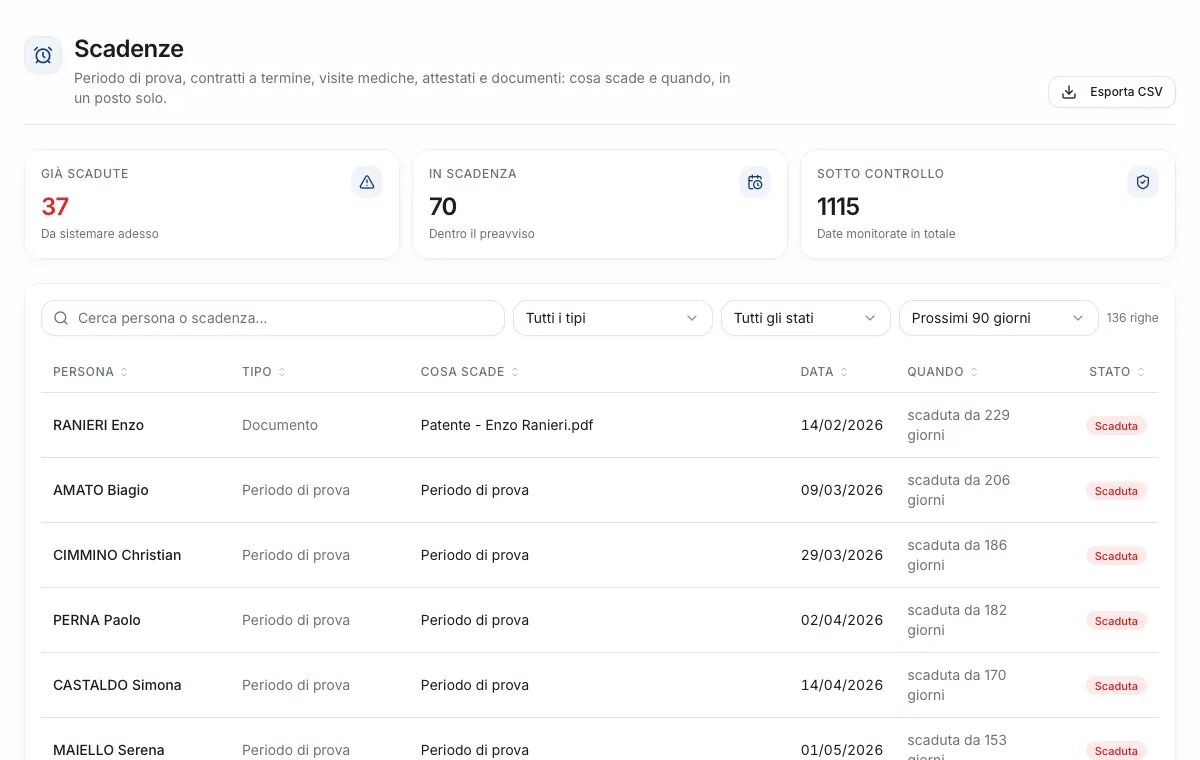Click Patente - Enzo Ranieri.pdf document name

click(x=507, y=425)
